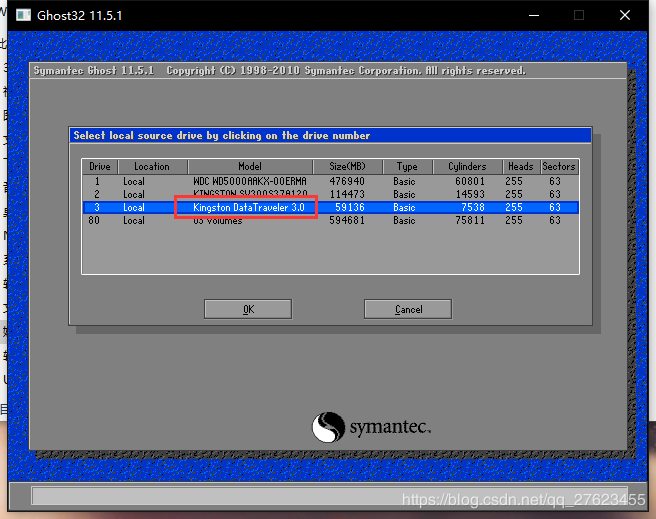Screen dimensions: 656x519
Task: Click the Model column header
Action: coord(250,166)
